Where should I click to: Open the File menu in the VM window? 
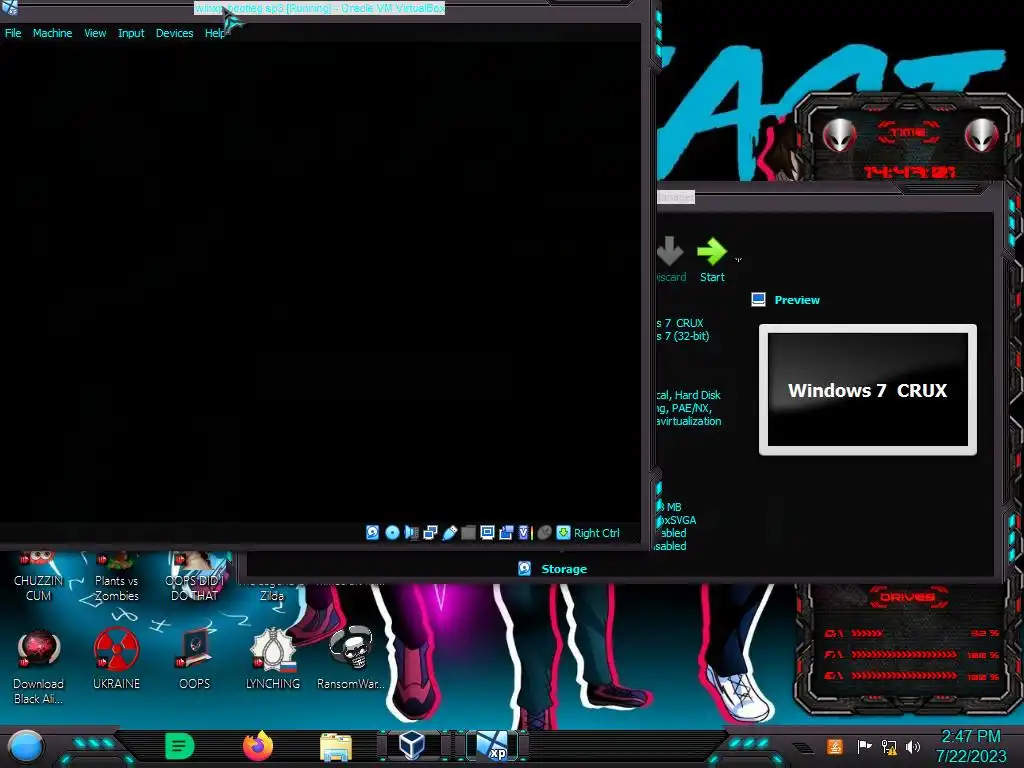[13, 33]
